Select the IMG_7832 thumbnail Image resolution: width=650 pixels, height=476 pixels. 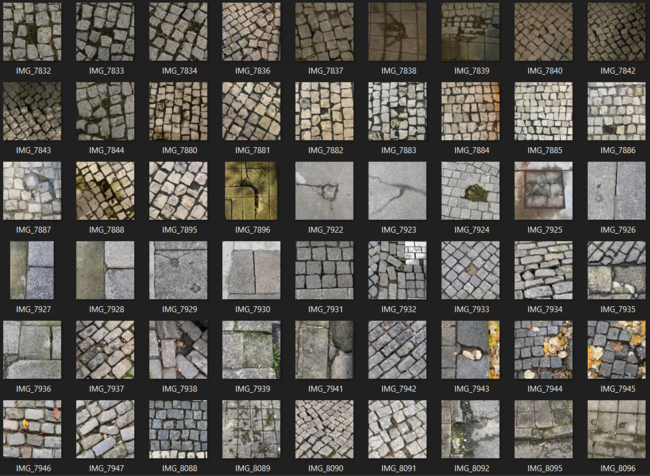[32, 32]
